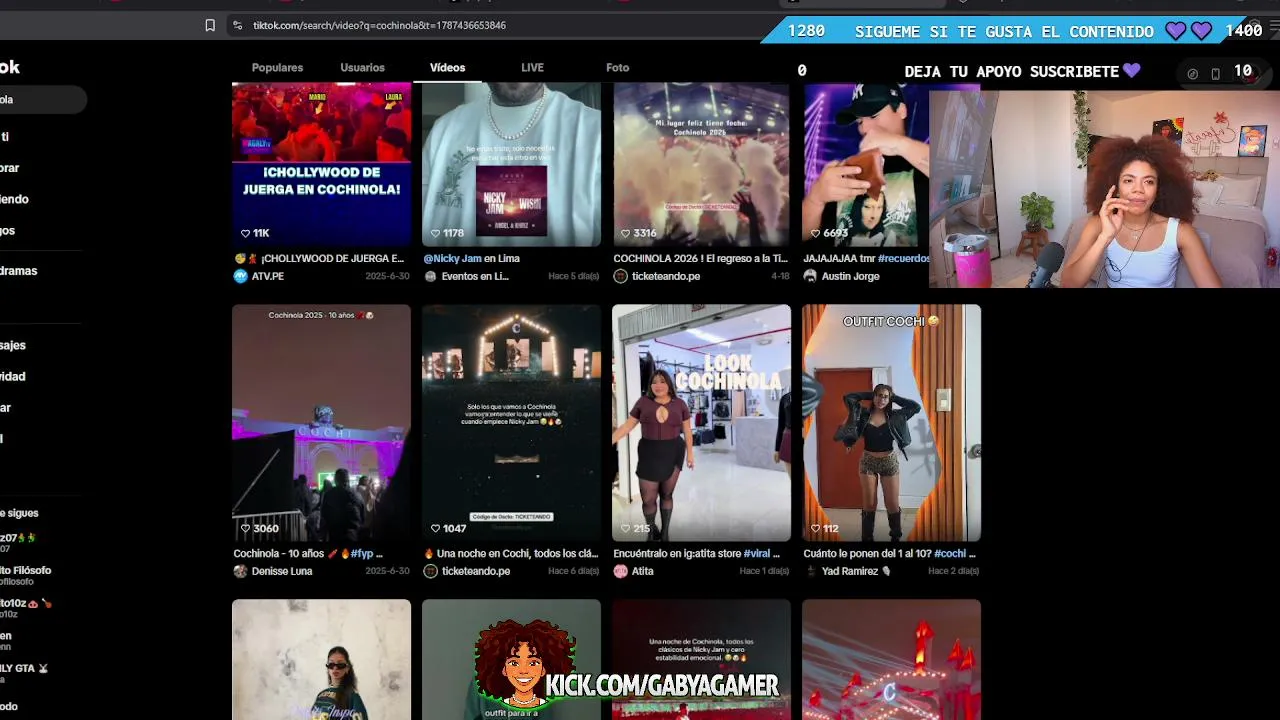Open the LIVE search tab

point(532,68)
